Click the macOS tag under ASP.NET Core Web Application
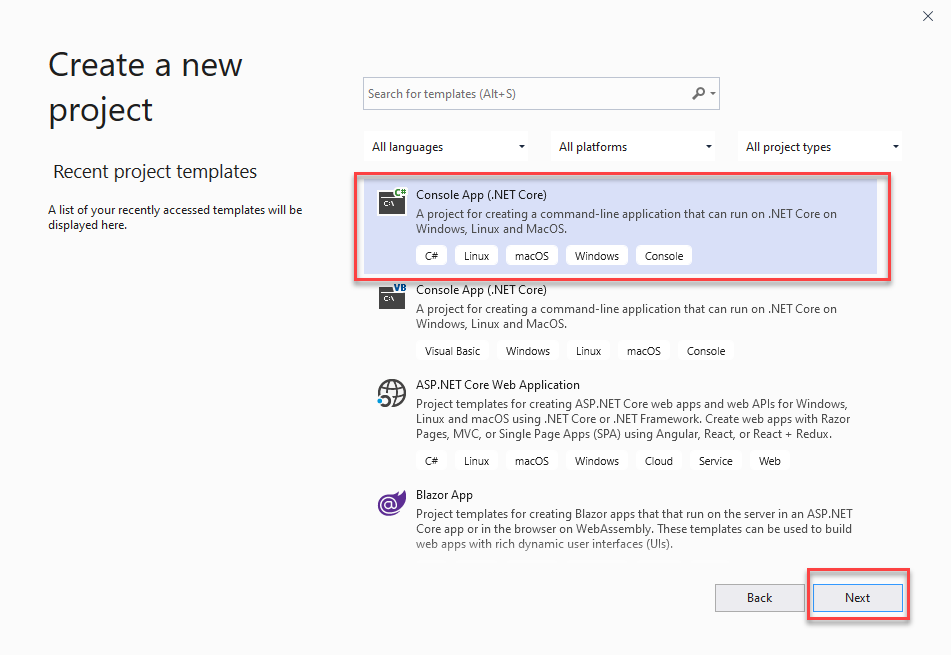951x655 pixels. coord(532,461)
